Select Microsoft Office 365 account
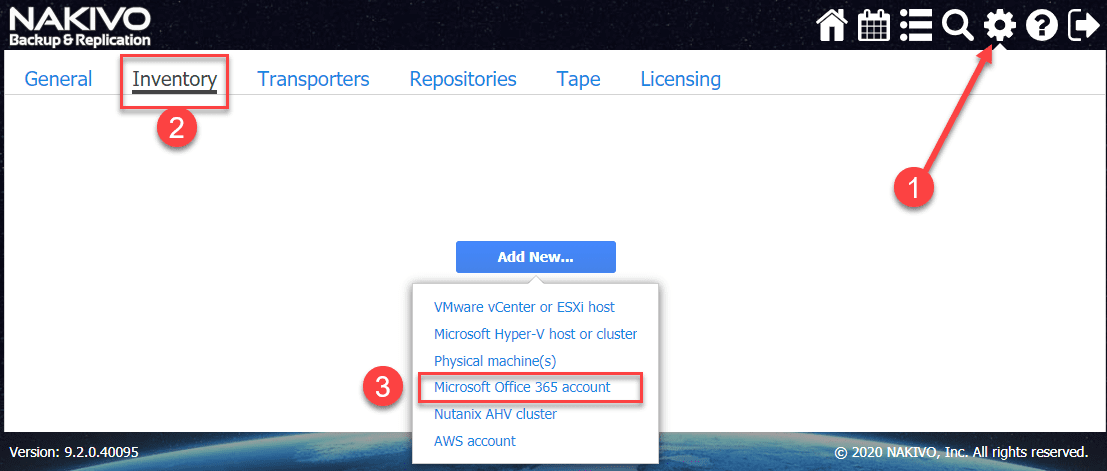This screenshot has width=1107, height=471. point(522,387)
